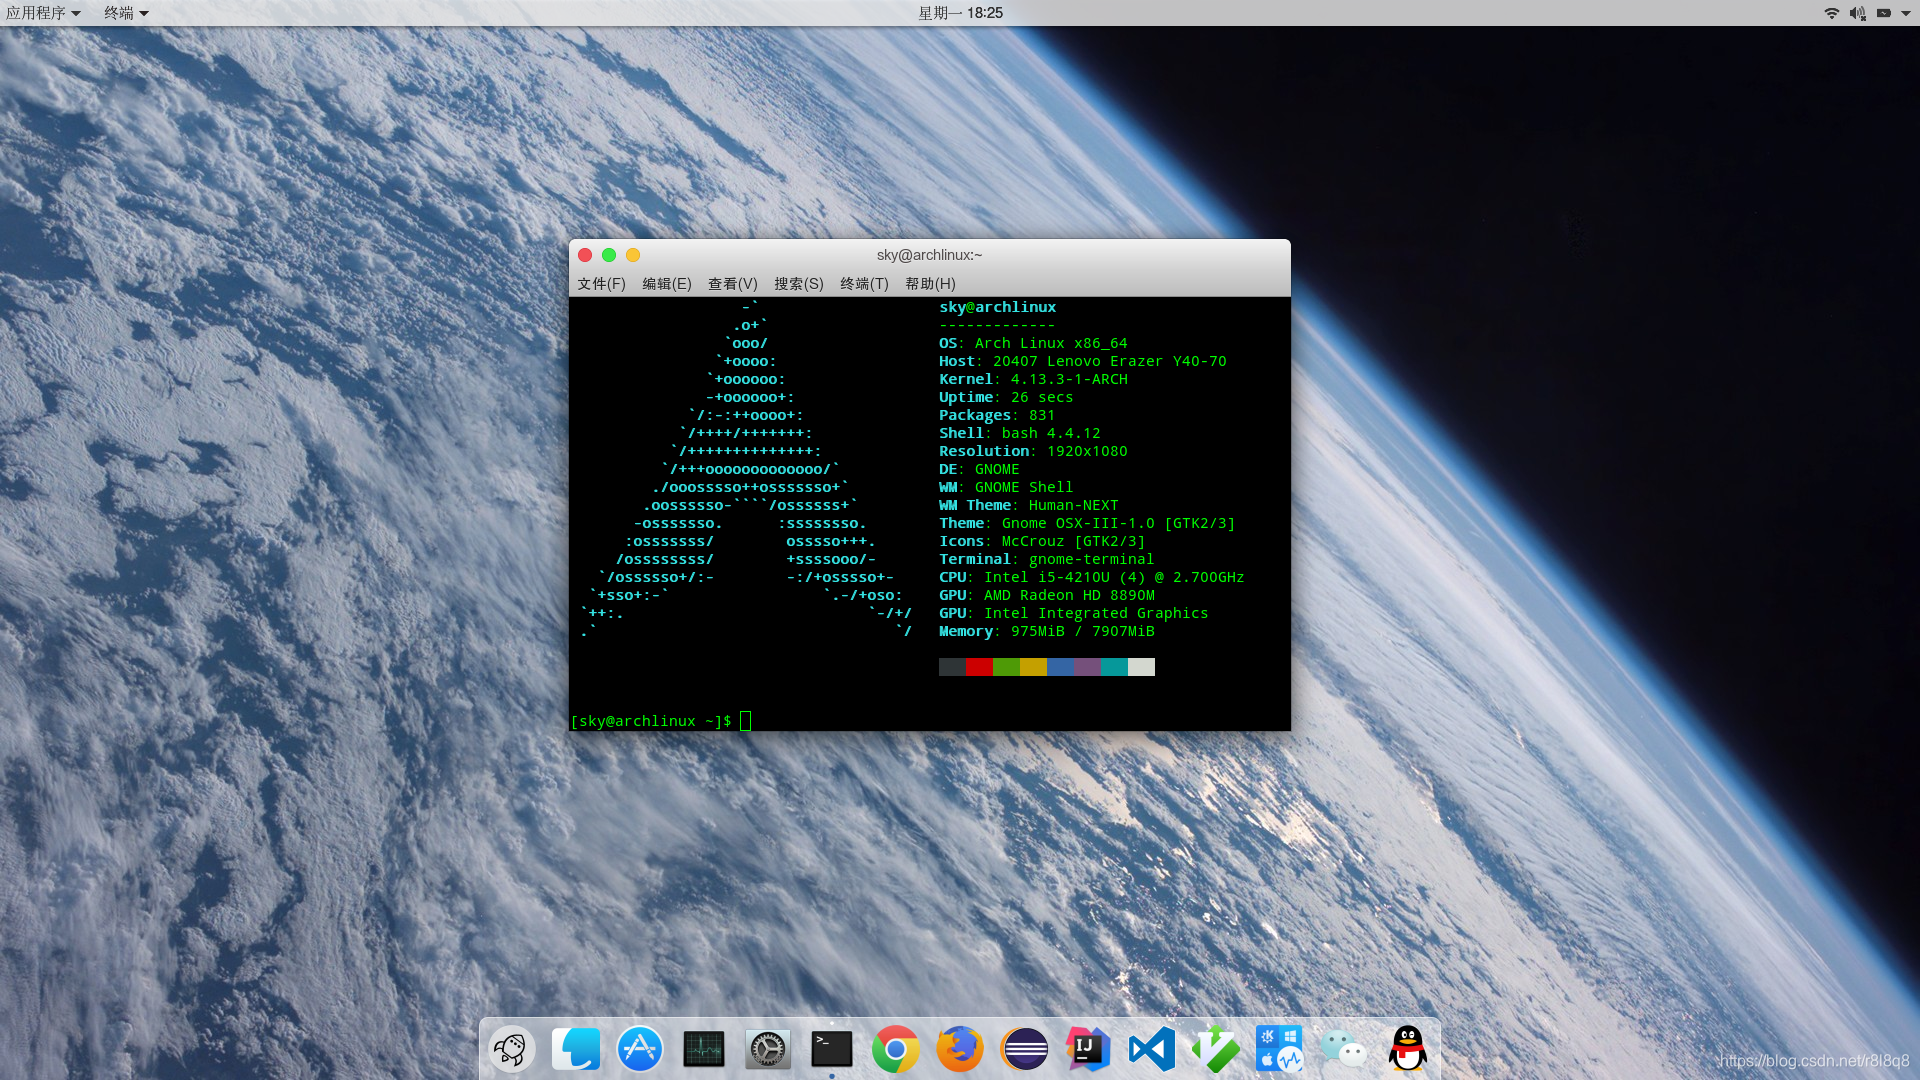1920x1080 pixels.
Task: Click the red color block in neofetch
Action: pyautogui.click(x=979, y=667)
